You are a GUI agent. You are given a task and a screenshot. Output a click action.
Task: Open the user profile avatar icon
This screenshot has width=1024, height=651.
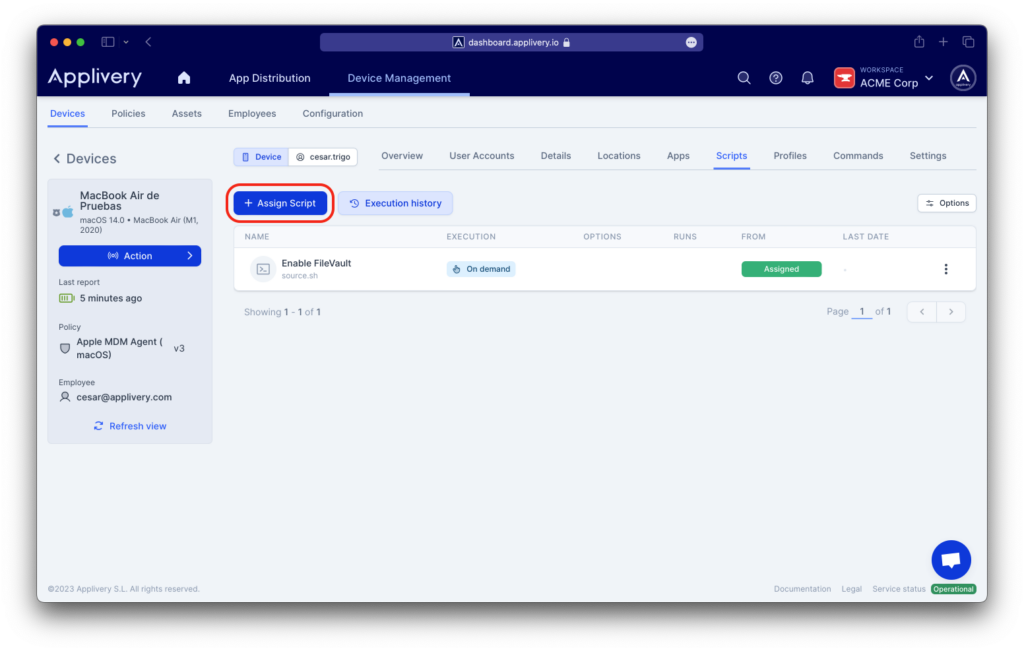click(963, 78)
